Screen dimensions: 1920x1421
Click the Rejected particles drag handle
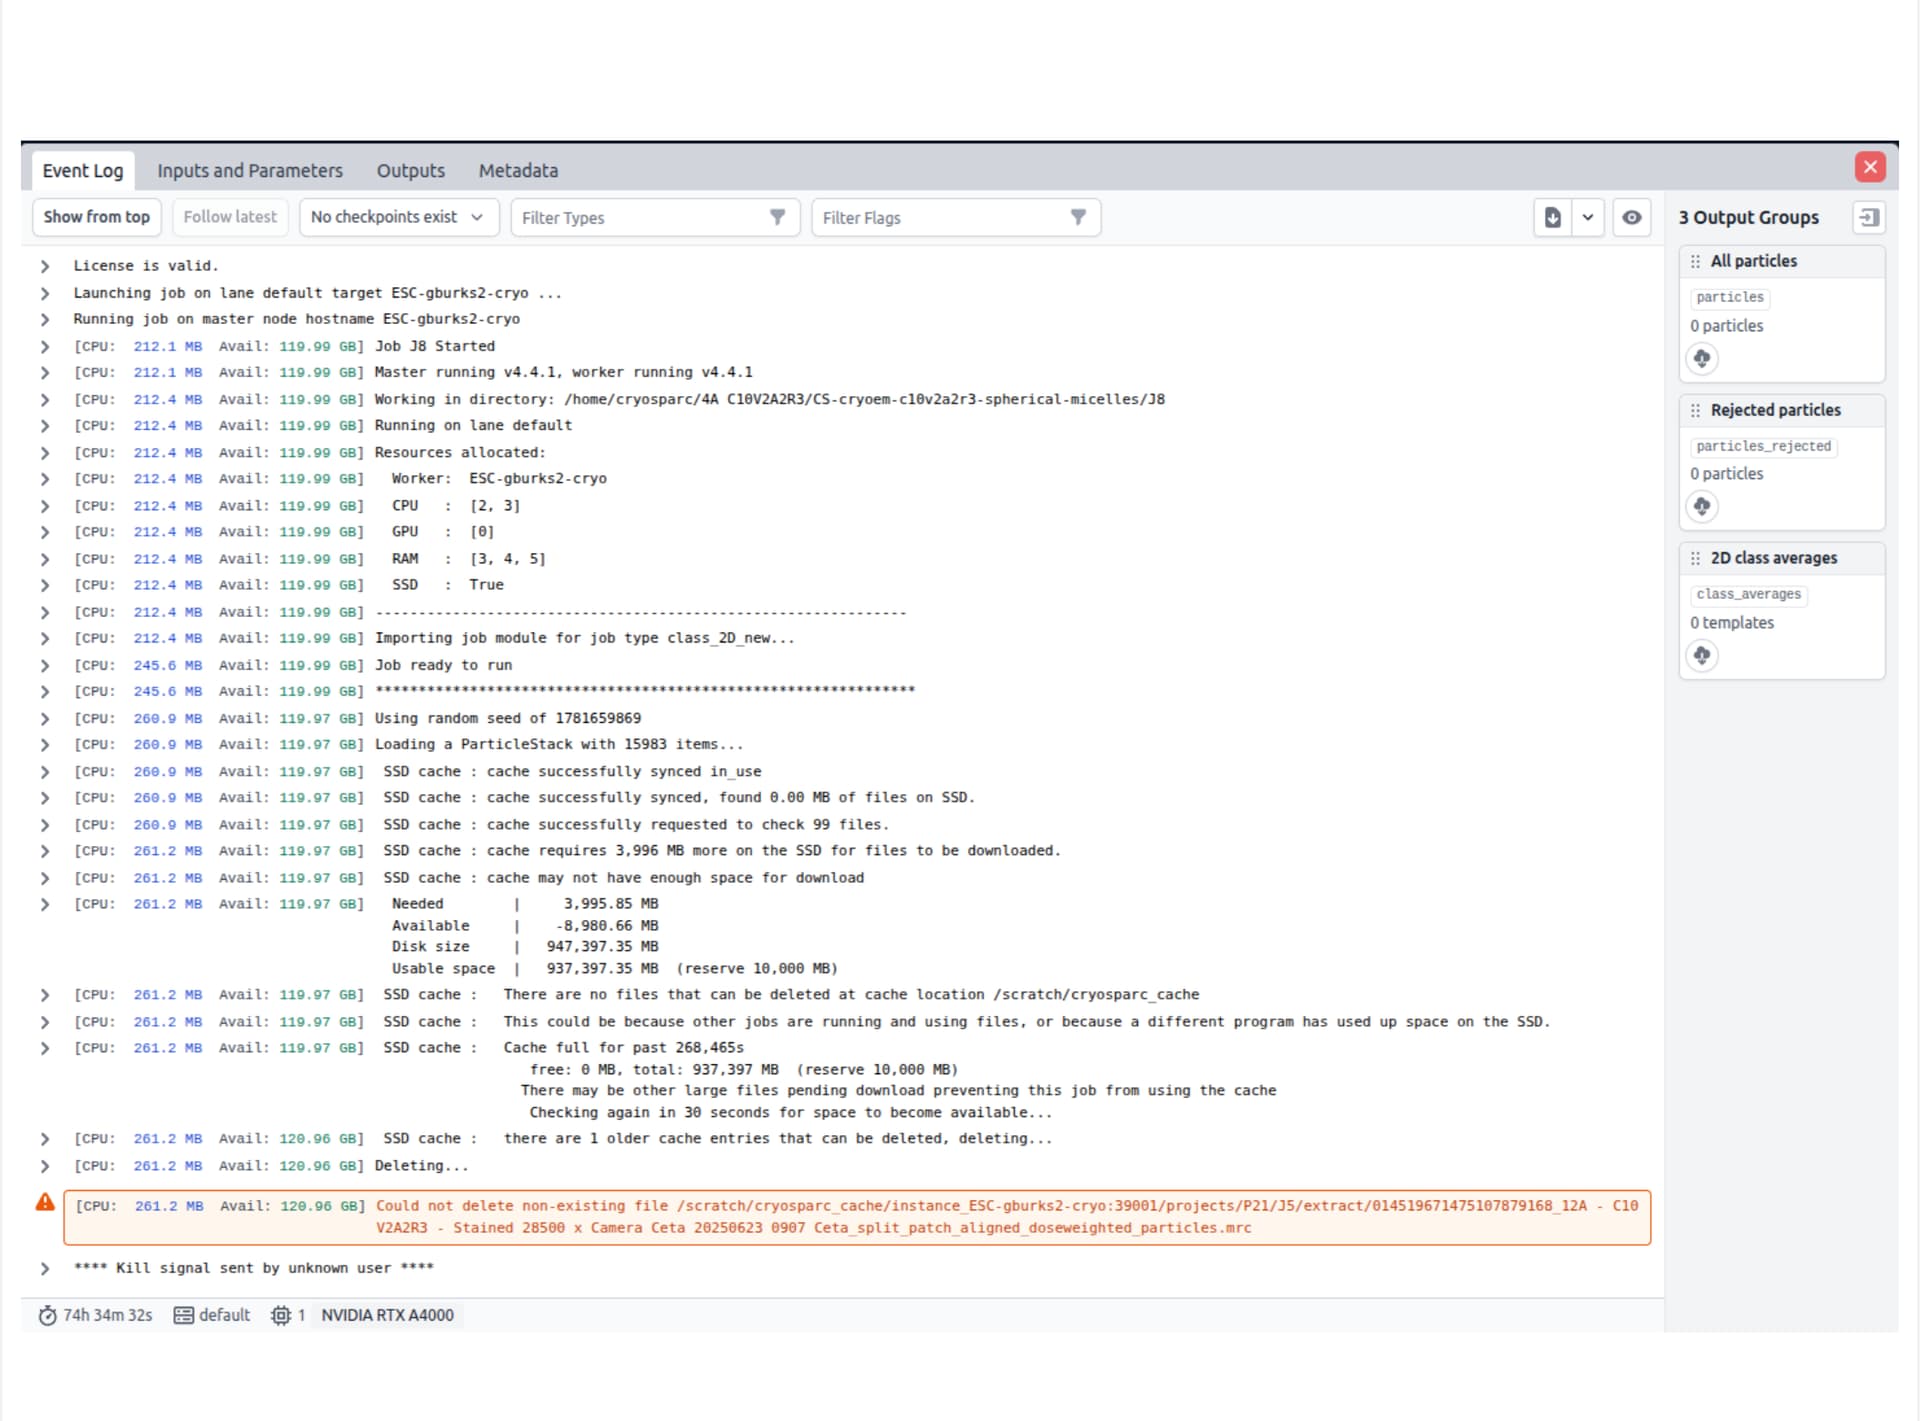click(1695, 410)
